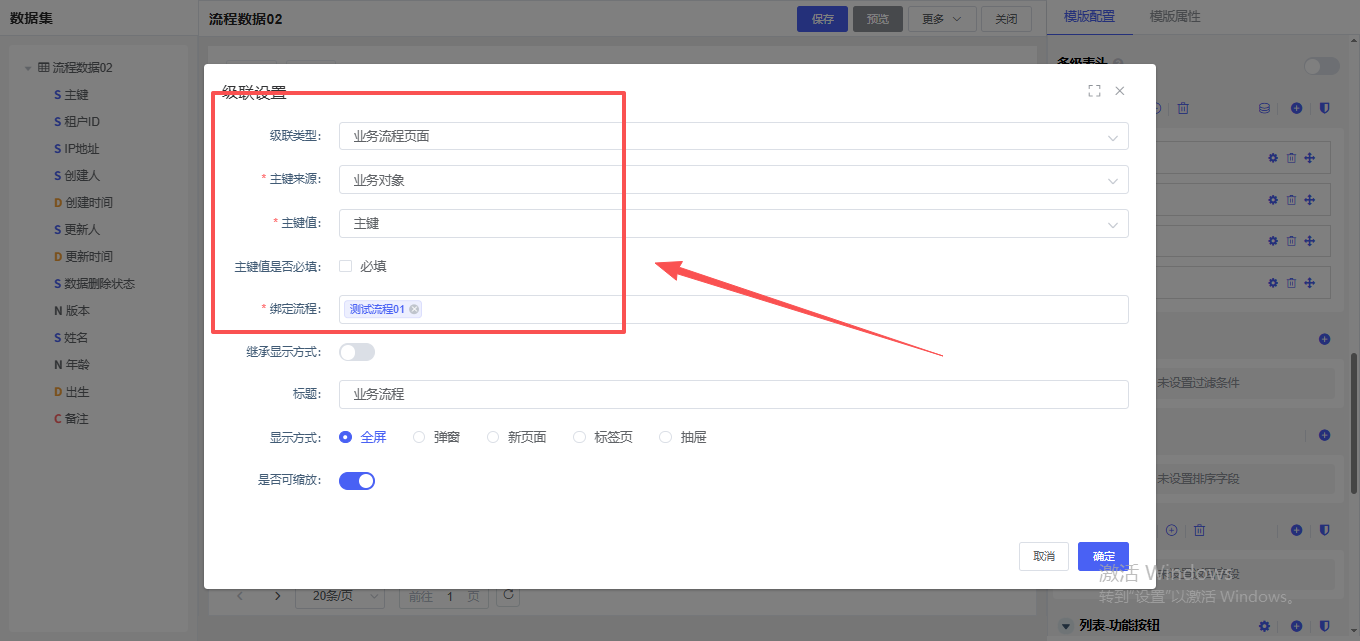
Task: Select the 弹窗 display mode radio
Action: (x=420, y=437)
